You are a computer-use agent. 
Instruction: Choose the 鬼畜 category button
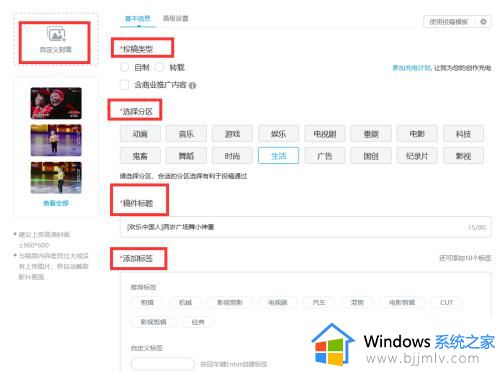click(140, 156)
